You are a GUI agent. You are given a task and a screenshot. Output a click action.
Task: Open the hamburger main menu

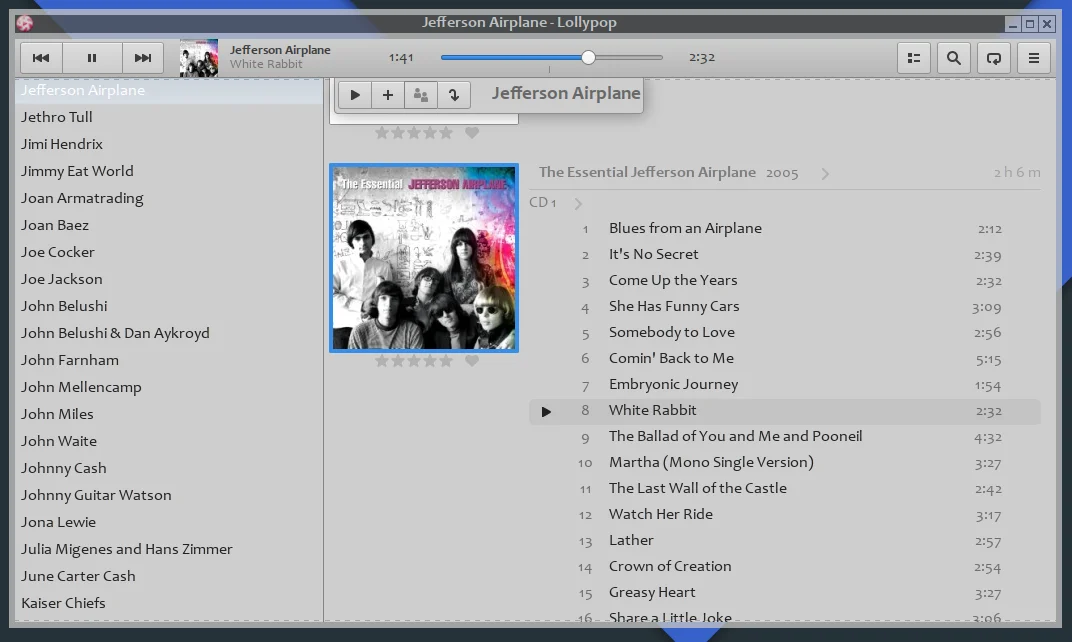click(x=1034, y=58)
